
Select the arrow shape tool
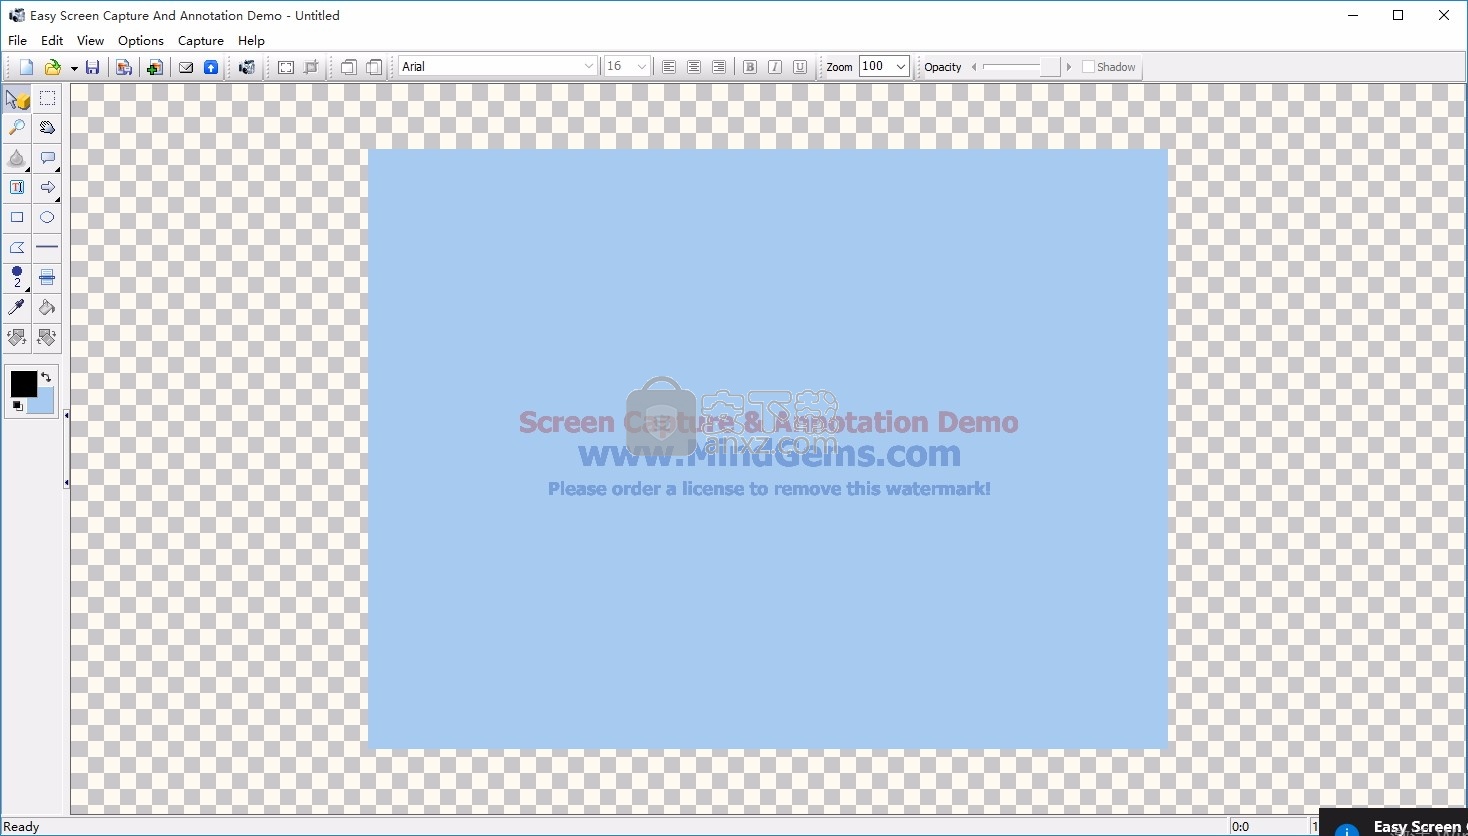tap(47, 188)
